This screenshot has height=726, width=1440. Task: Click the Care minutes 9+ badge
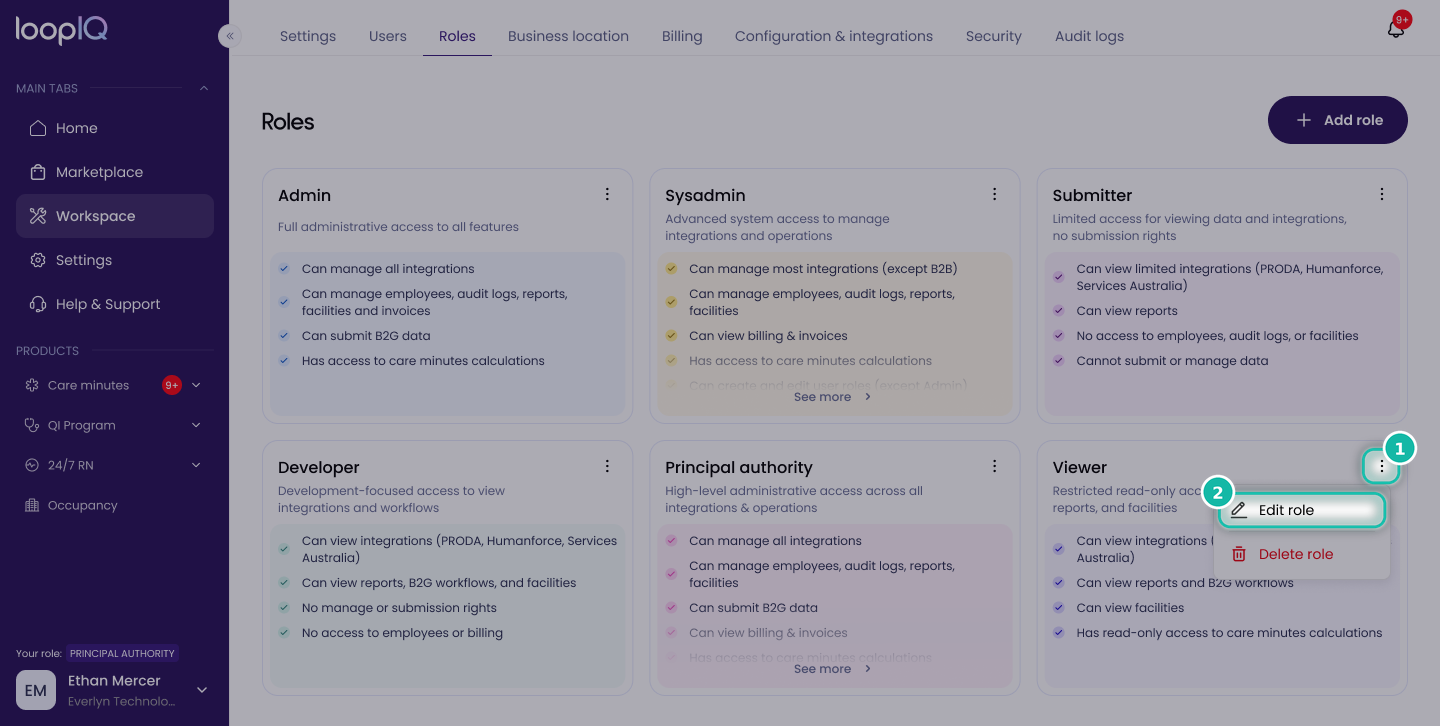click(172, 385)
